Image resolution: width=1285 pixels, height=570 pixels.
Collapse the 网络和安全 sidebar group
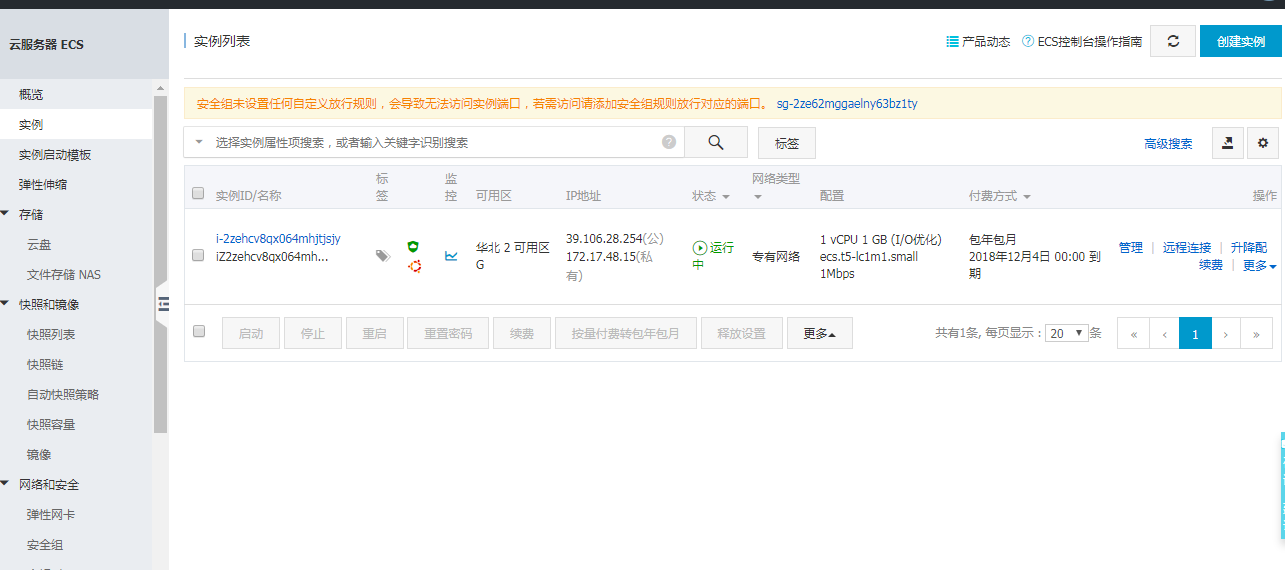tap(6, 484)
